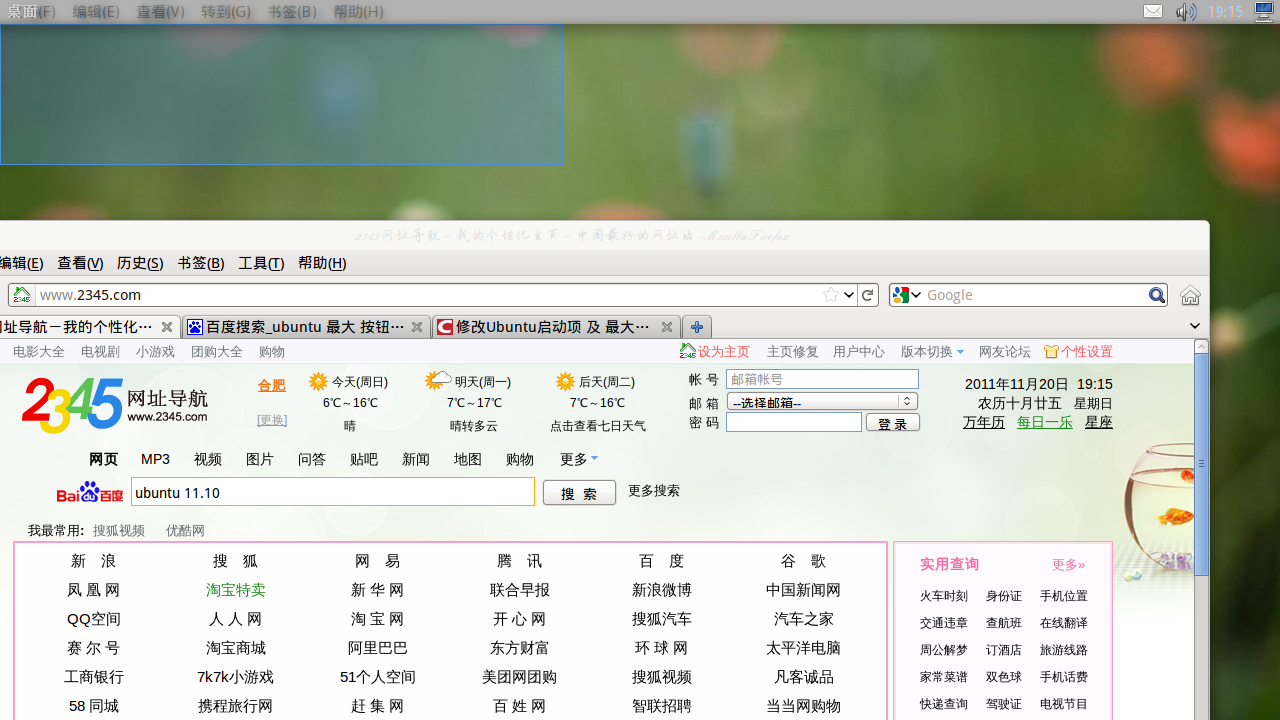The image size is (1280, 720).
Task: Click the Baidu search box containing ubuntu 11.10
Action: click(333, 492)
